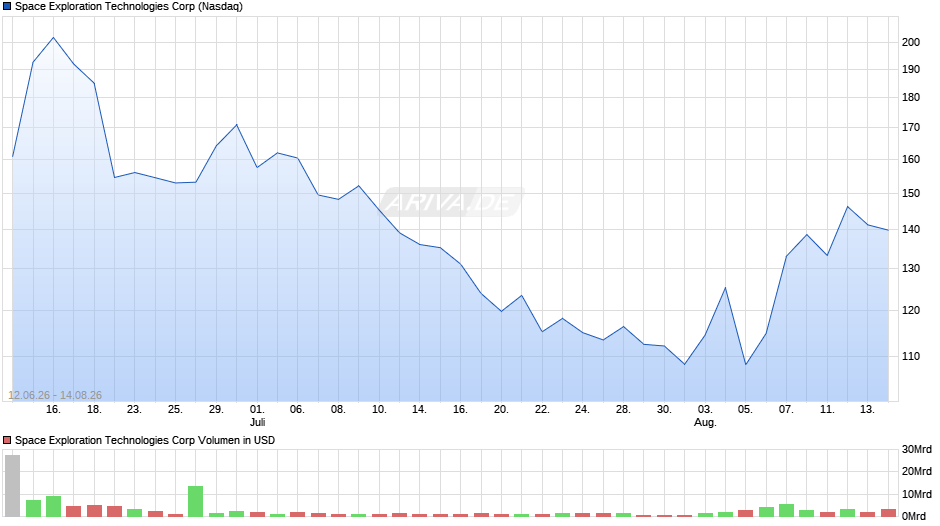The height and width of the screenshot is (526, 940).
Task: Click the x-axis date label '06.'
Action: point(297,409)
